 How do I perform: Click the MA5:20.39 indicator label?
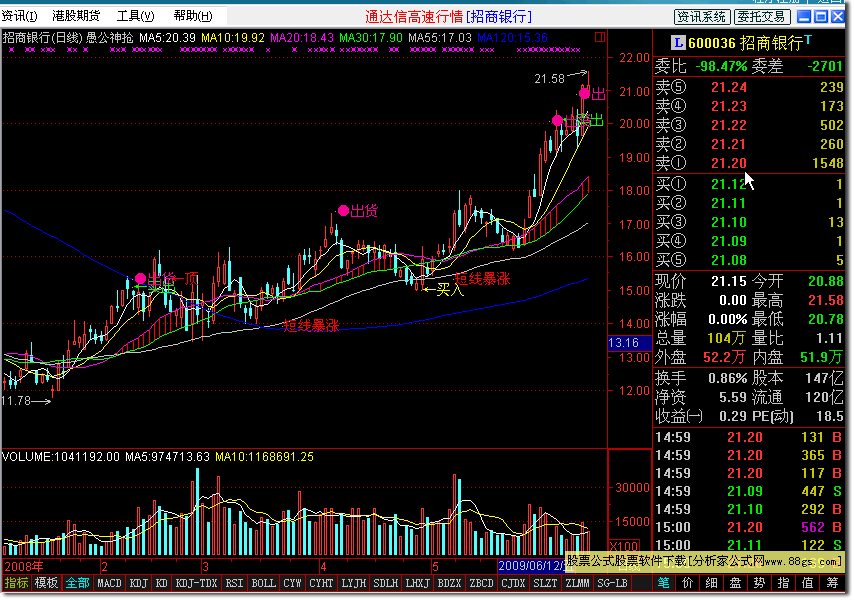click(167, 38)
